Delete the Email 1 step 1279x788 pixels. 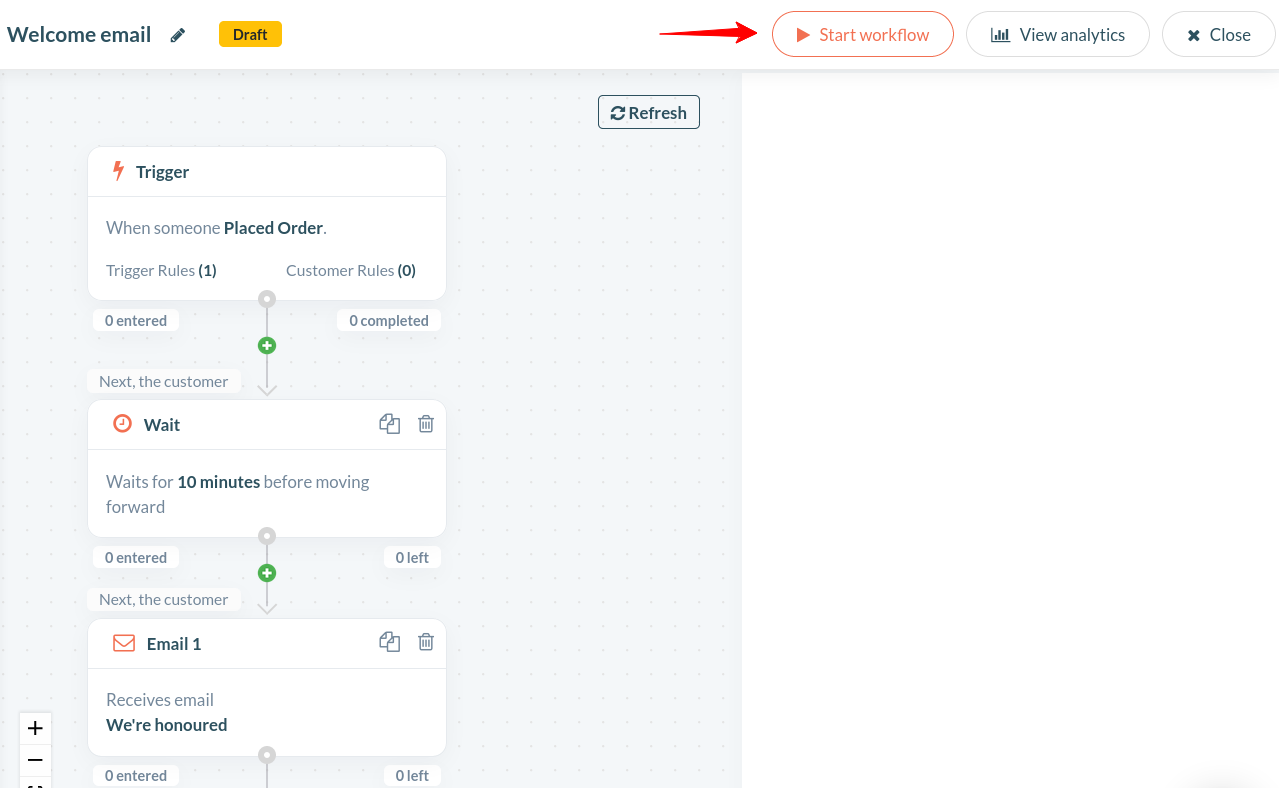[x=425, y=641]
